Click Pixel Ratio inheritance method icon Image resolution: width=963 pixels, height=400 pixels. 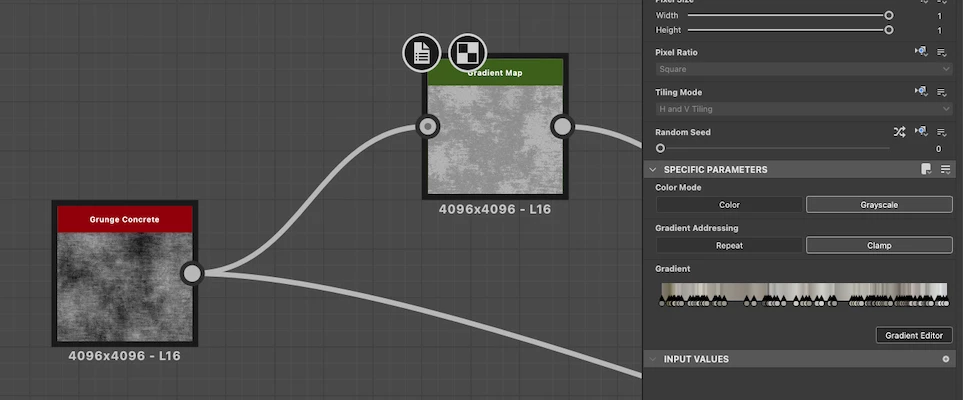pyautogui.click(x=921, y=52)
